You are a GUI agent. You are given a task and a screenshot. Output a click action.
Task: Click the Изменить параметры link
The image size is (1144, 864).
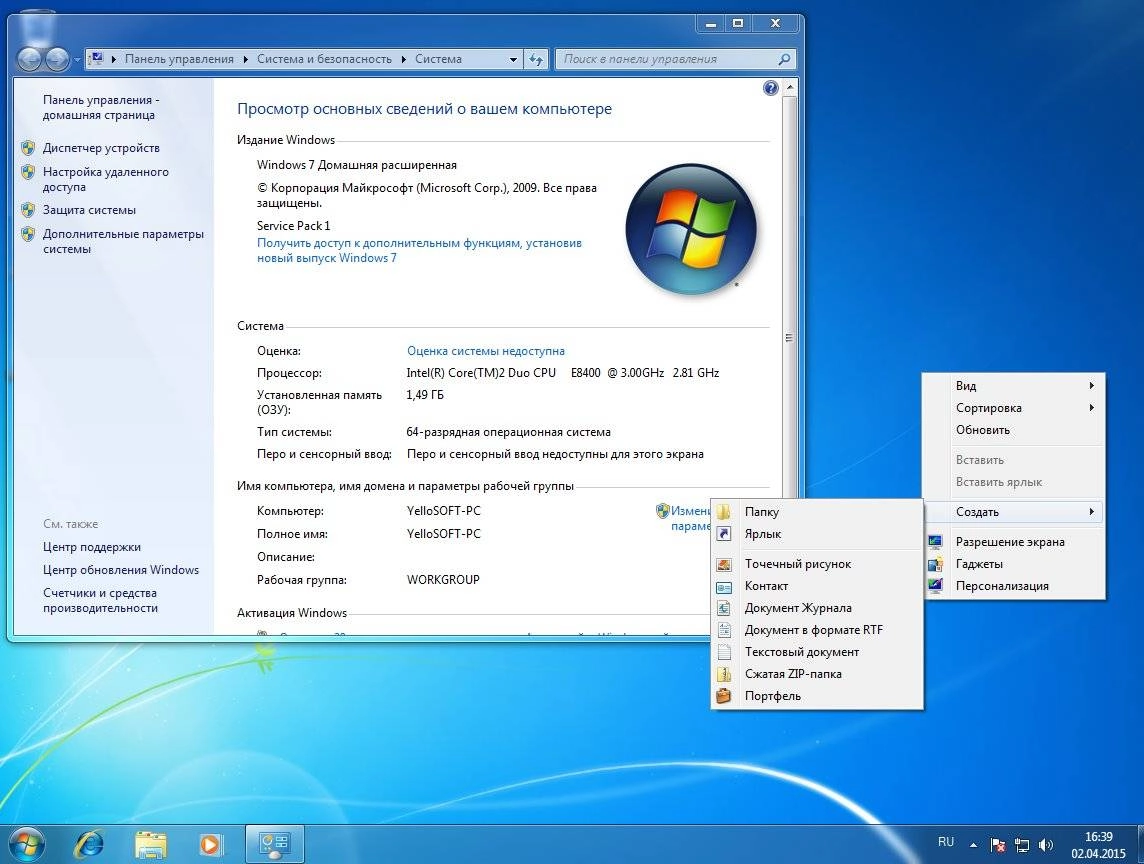(x=690, y=518)
